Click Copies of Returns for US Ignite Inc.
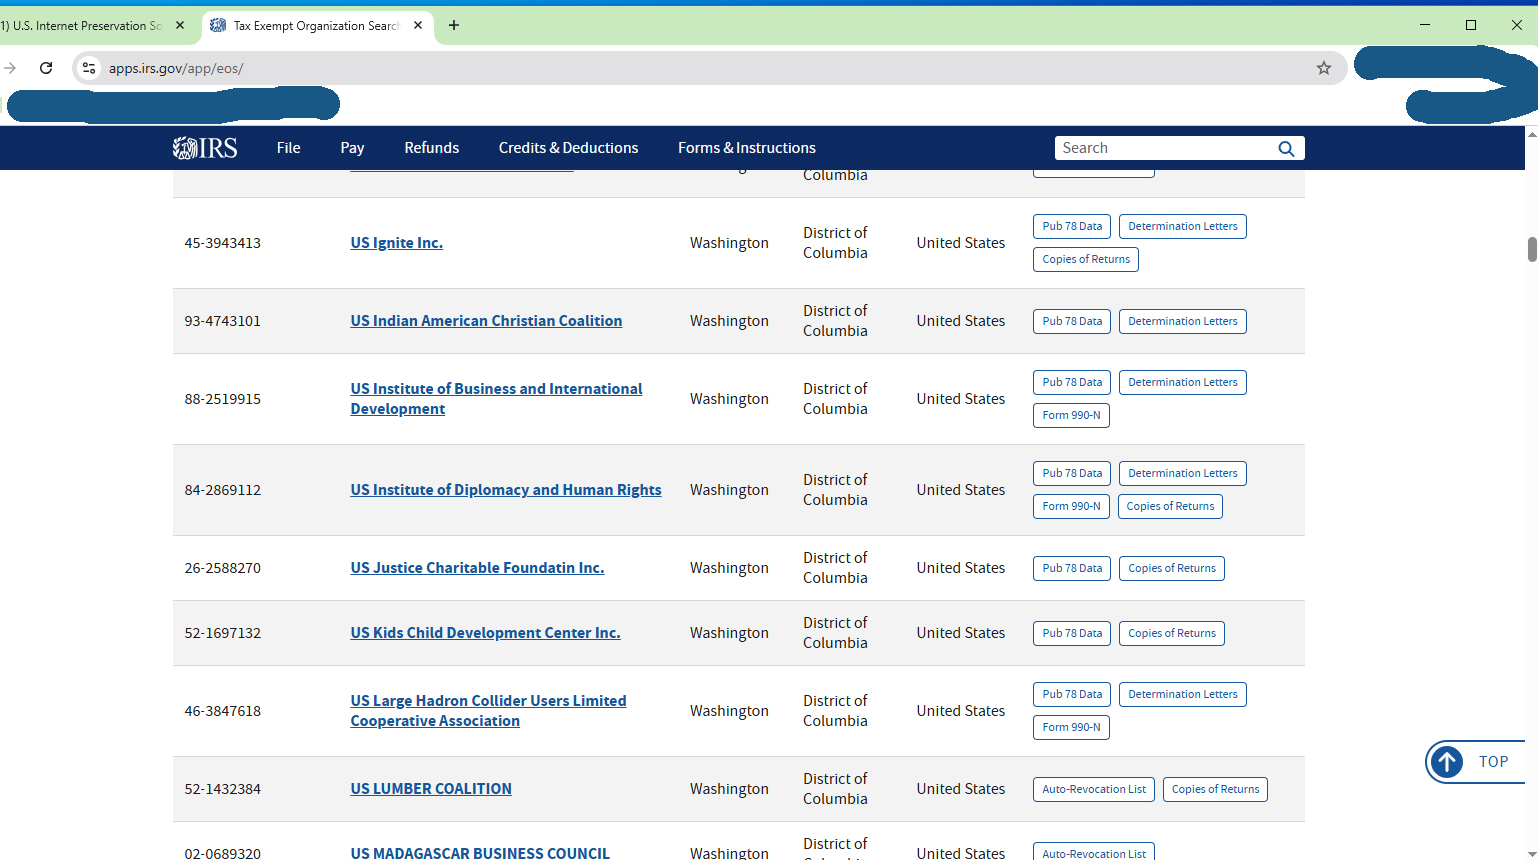 pos(1086,260)
